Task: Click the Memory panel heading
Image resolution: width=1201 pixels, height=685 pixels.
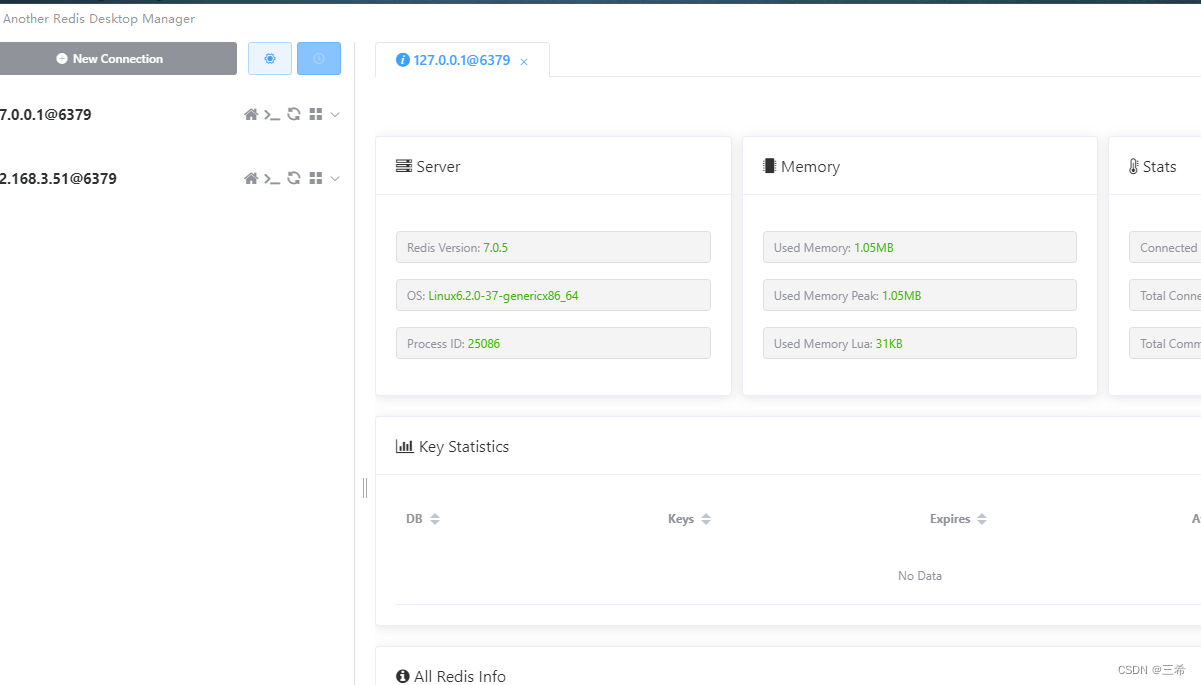Action: point(810,167)
